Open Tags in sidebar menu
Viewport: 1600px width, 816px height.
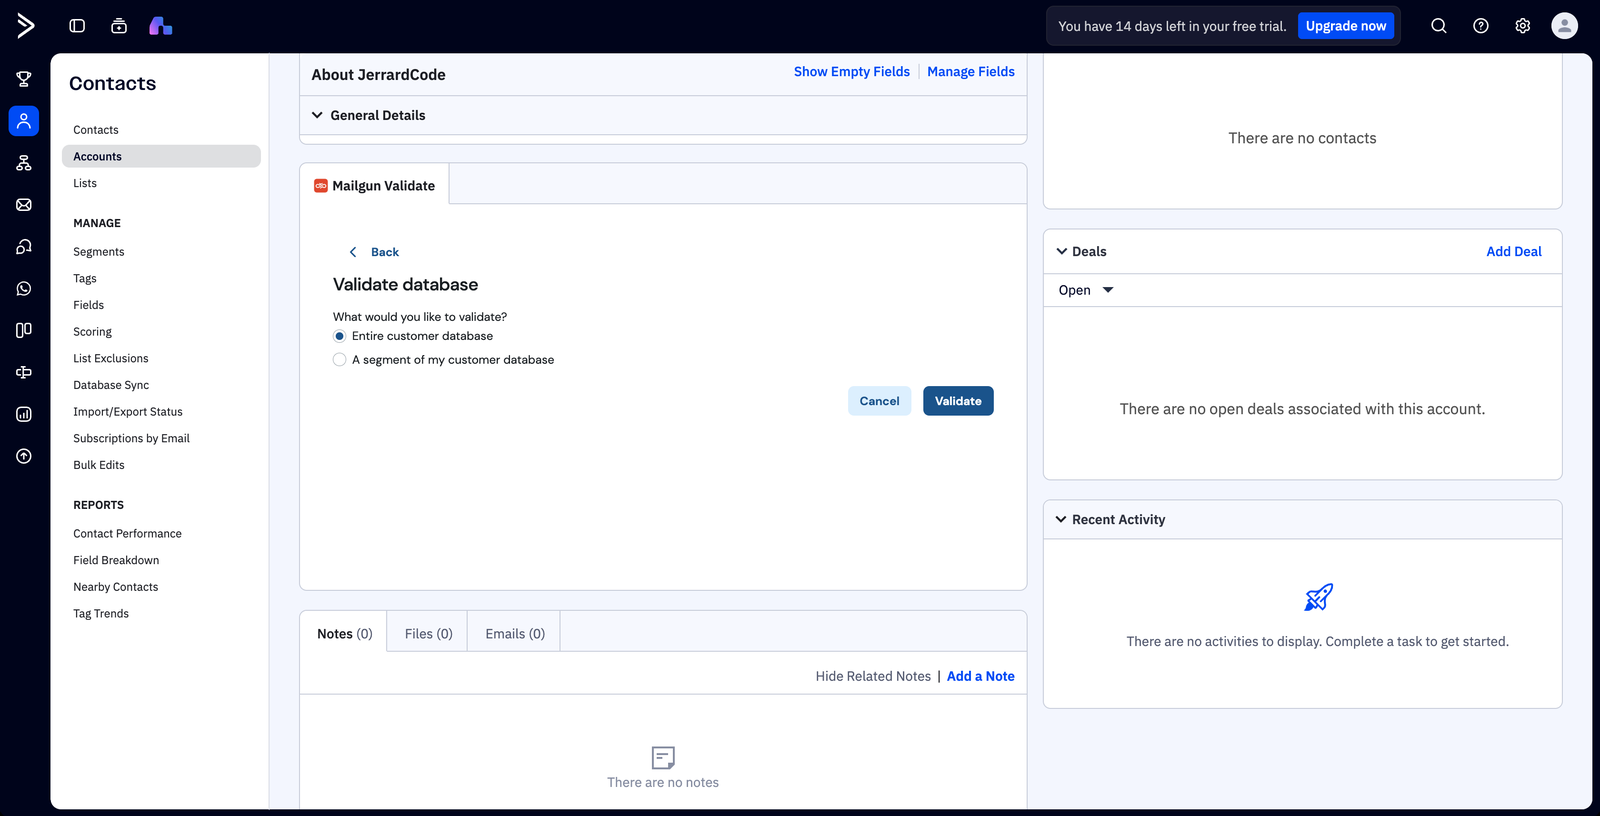[85, 278]
